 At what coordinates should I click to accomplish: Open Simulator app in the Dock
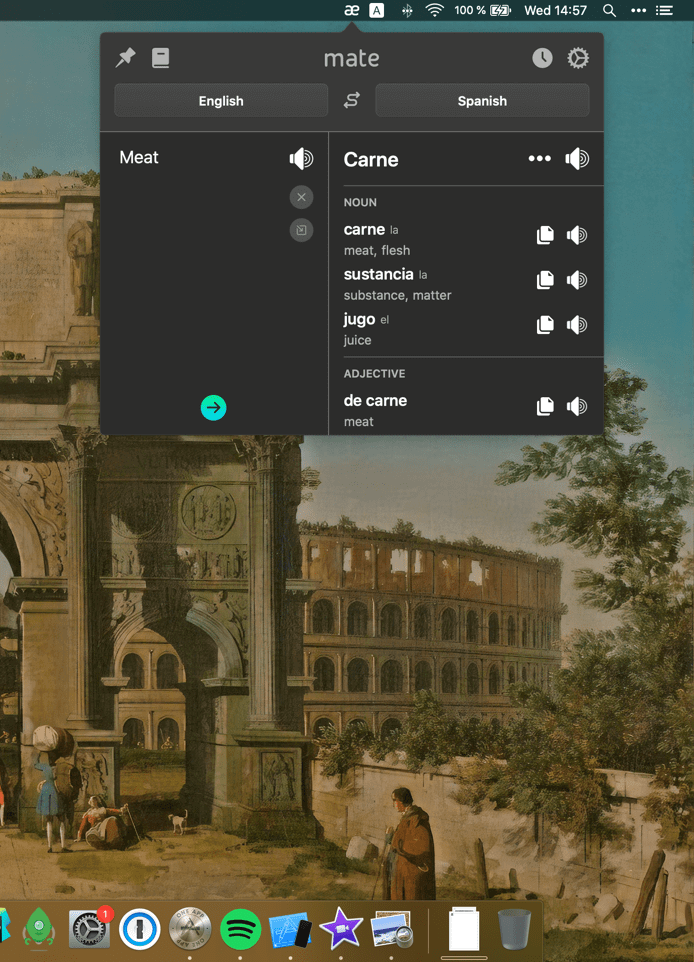click(291, 929)
